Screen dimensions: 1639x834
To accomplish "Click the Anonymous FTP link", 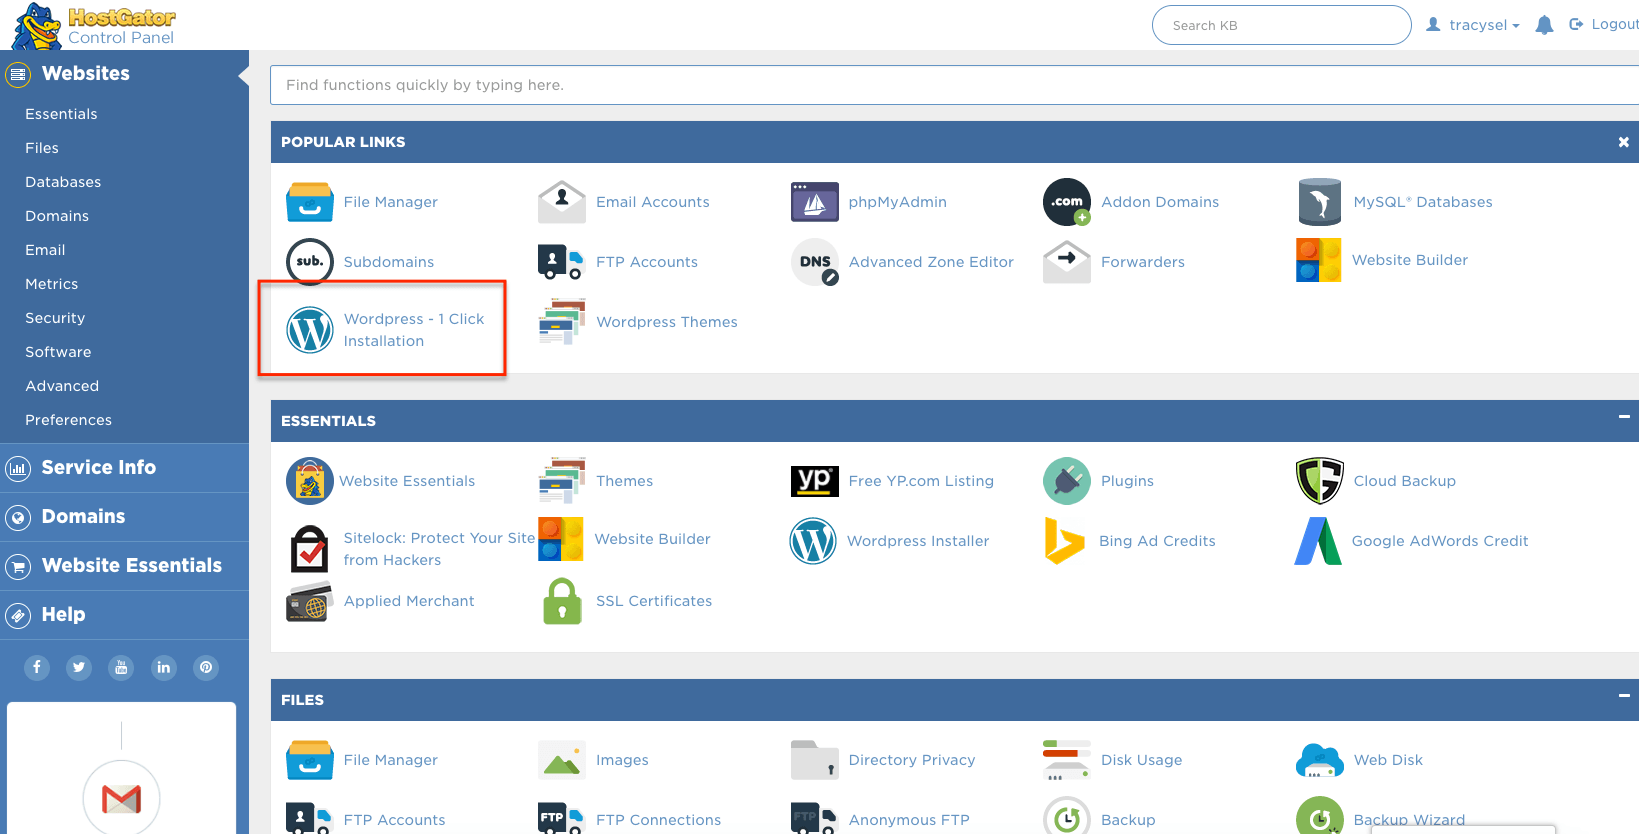I will [x=909, y=820].
